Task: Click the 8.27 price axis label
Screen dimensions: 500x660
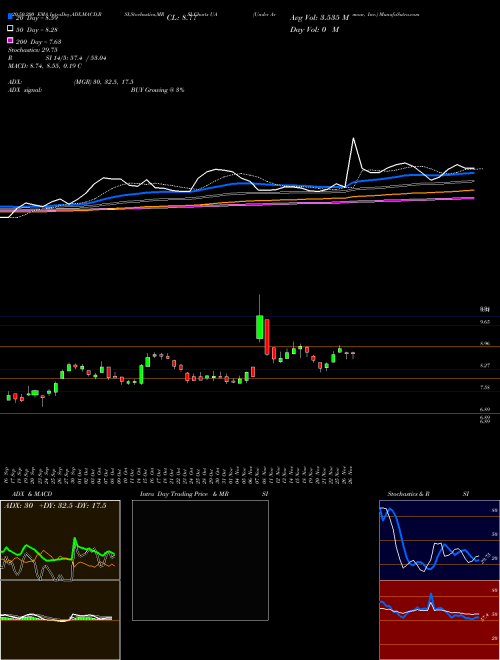Action: pyautogui.click(x=485, y=365)
